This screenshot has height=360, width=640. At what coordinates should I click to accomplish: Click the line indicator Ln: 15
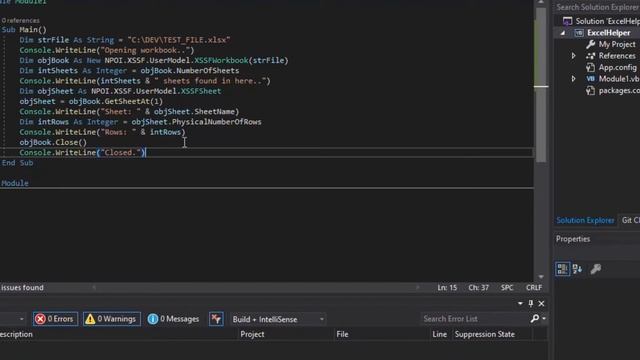pyautogui.click(x=447, y=287)
